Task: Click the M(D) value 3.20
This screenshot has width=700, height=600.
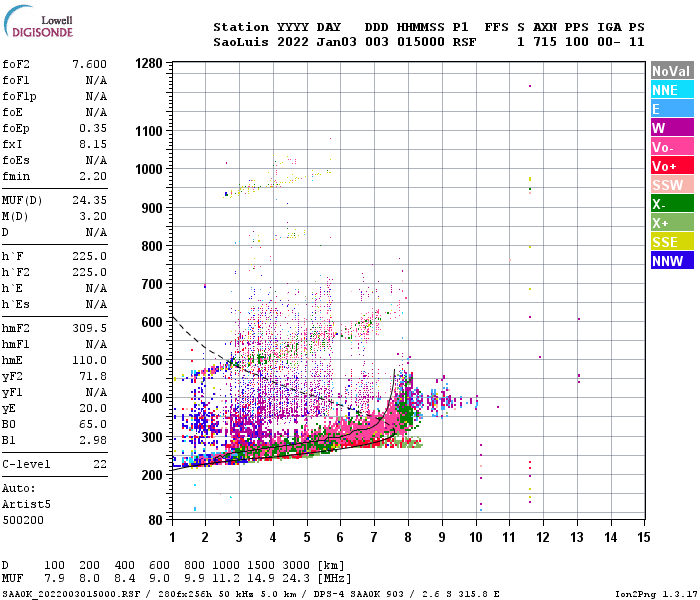Action: [93, 216]
